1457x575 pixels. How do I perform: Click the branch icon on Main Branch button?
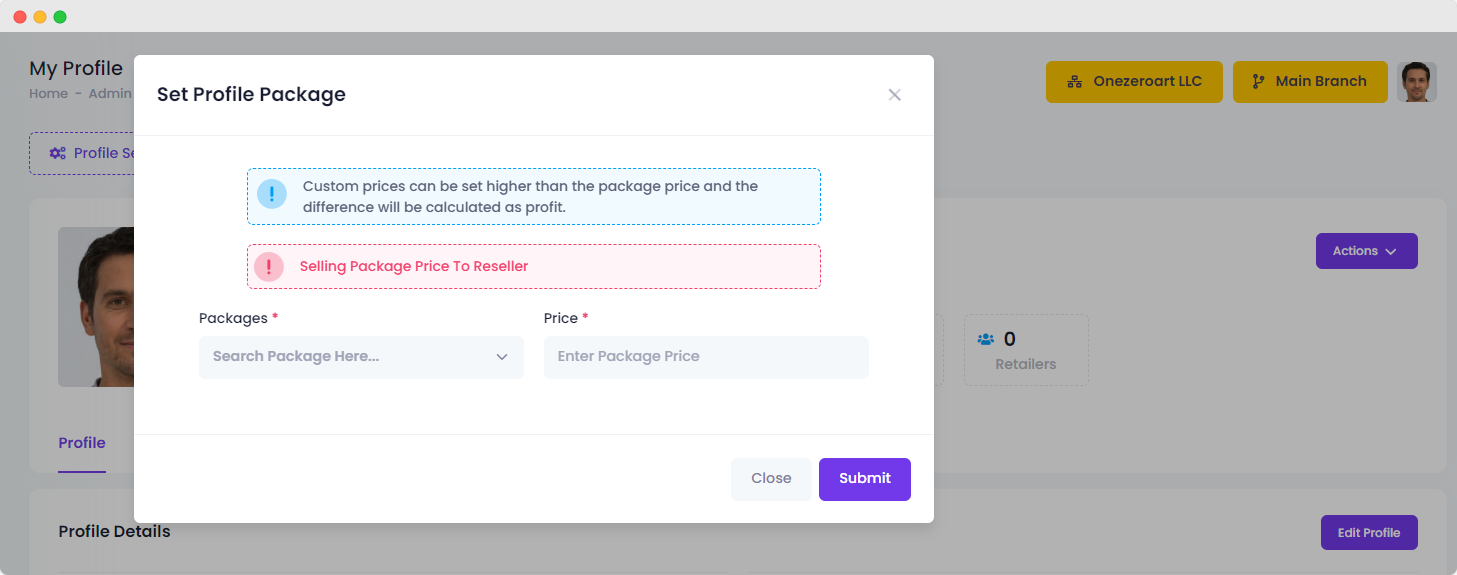click(x=1257, y=82)
